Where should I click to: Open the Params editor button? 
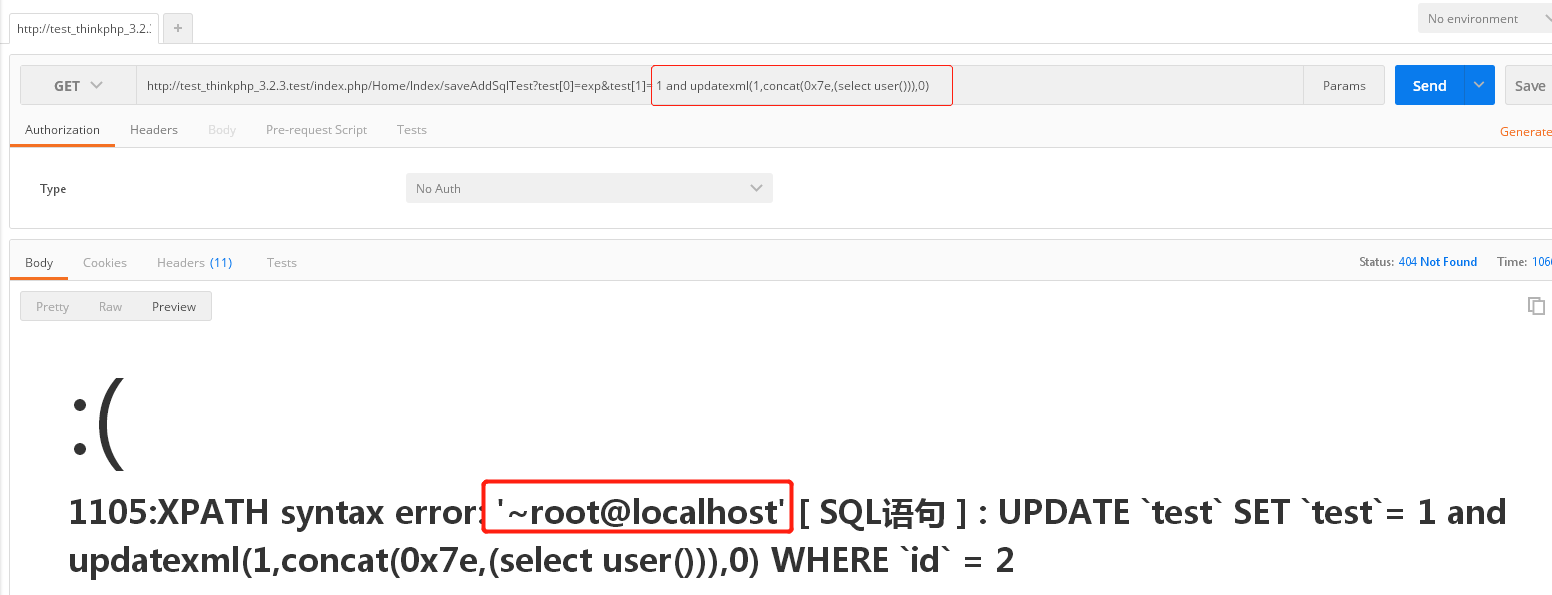point(1344,86)
